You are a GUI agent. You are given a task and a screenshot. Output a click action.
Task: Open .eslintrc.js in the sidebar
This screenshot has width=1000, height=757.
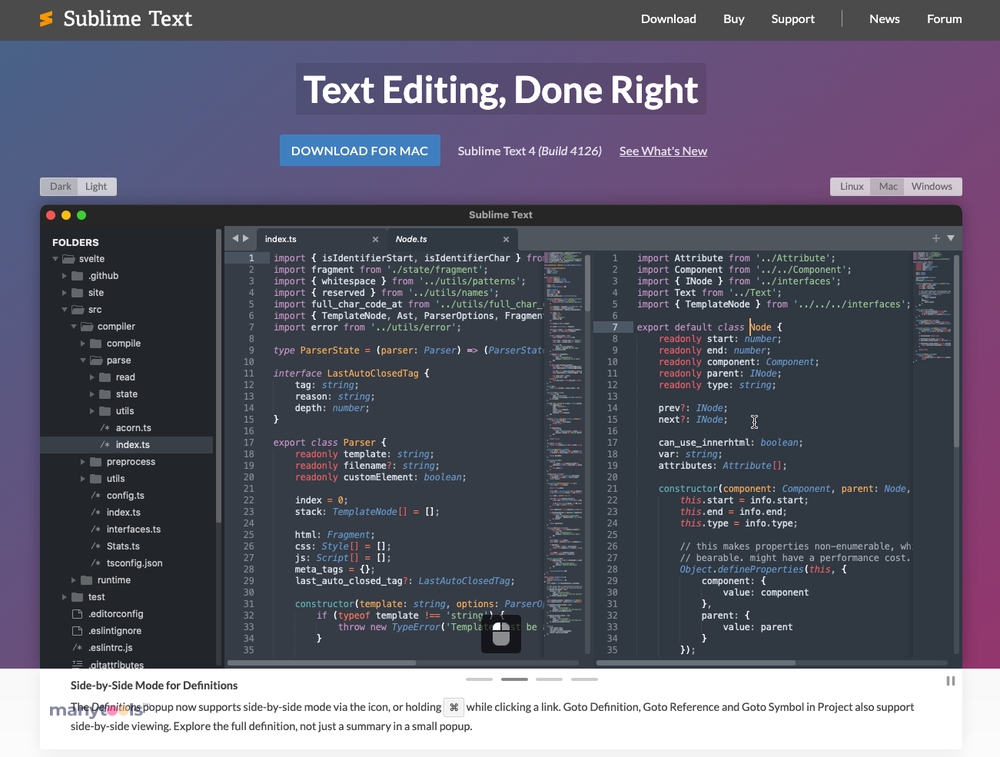click(x=110, y=648)
